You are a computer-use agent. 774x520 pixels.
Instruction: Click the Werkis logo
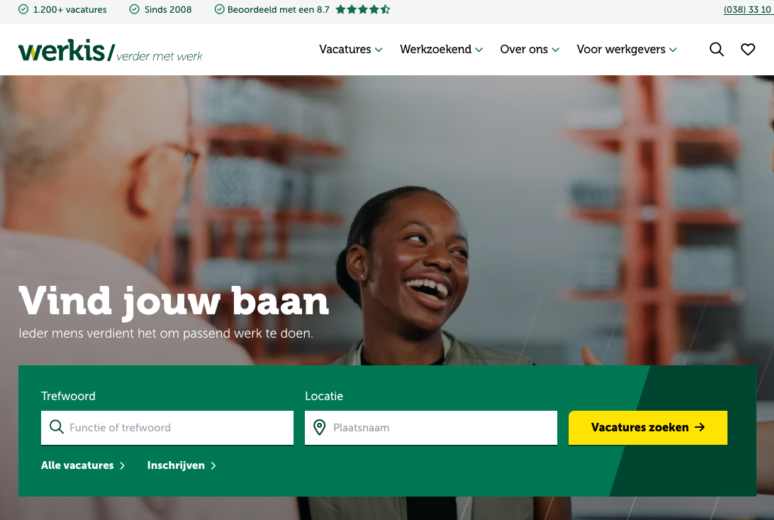pyautogui.click(x=111, y=51)
